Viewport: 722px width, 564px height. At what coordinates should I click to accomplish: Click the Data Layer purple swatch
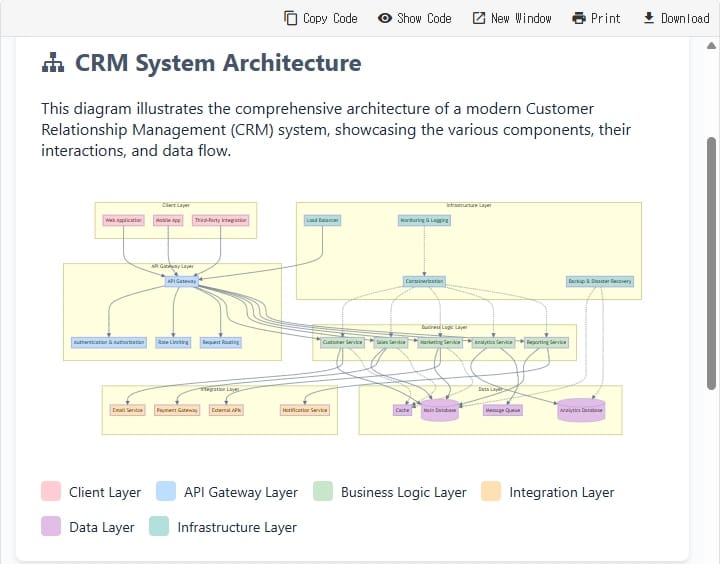coord(51,527)
